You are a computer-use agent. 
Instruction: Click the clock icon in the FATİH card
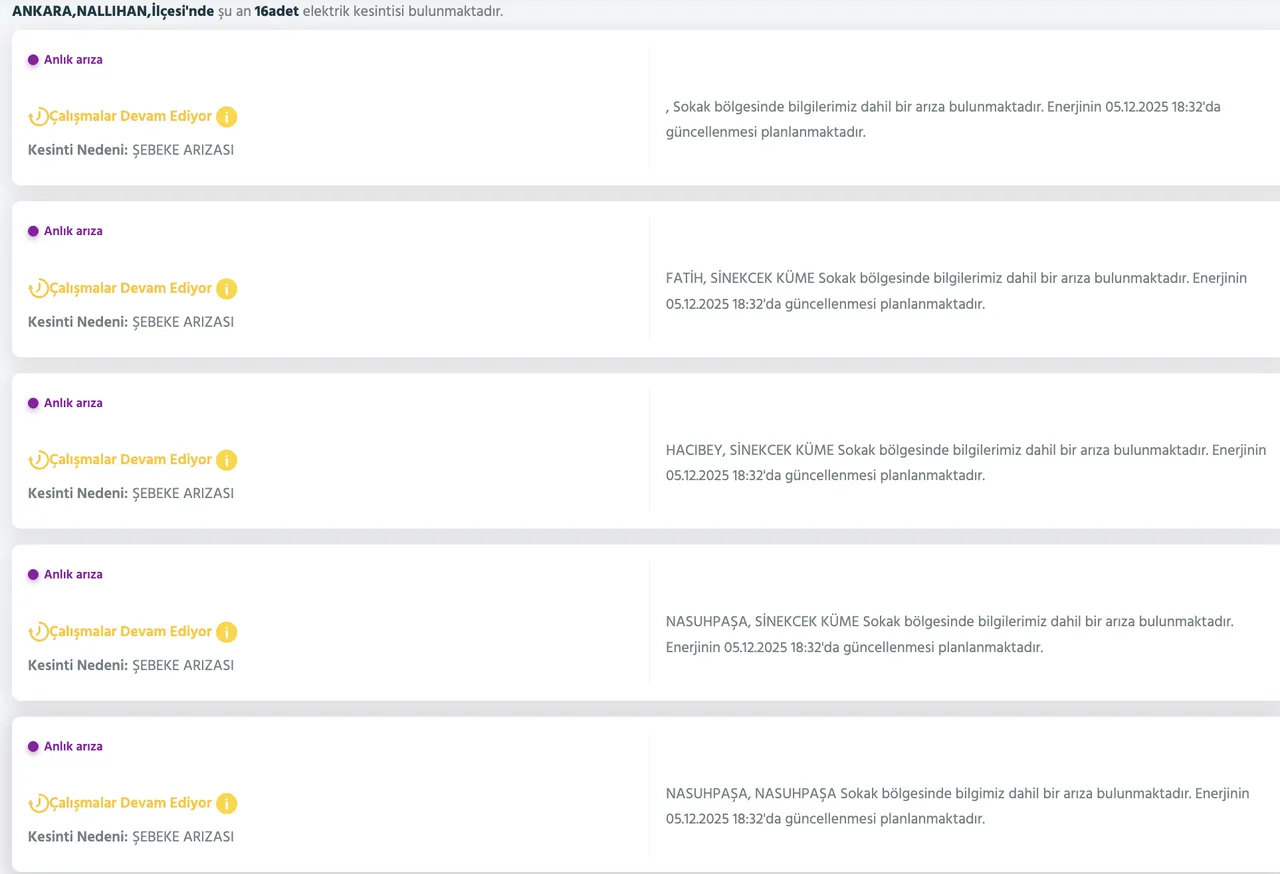pyautogui.click(x=38, y=289)
